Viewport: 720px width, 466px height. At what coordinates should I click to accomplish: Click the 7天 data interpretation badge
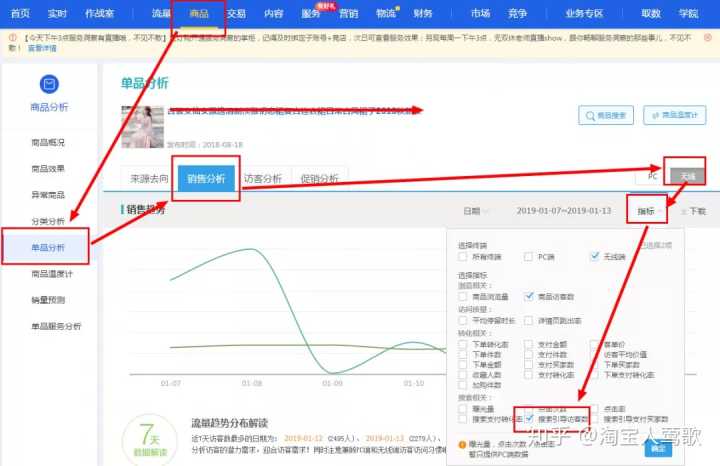pos(148,441)
